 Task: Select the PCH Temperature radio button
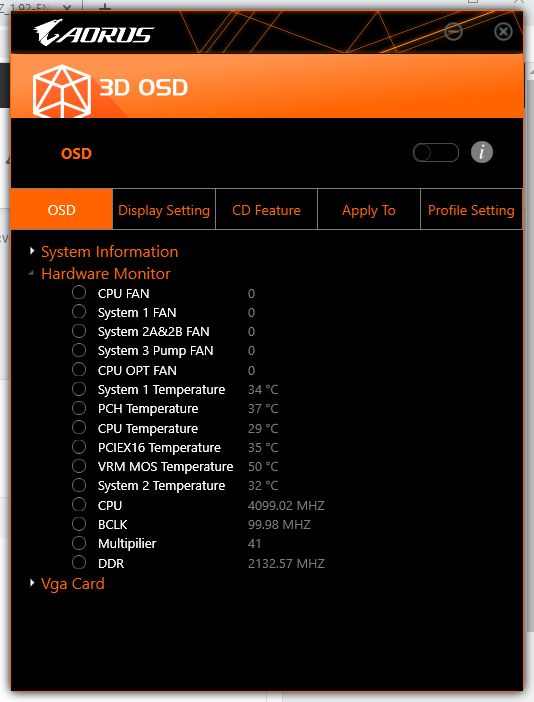point(79,408)
